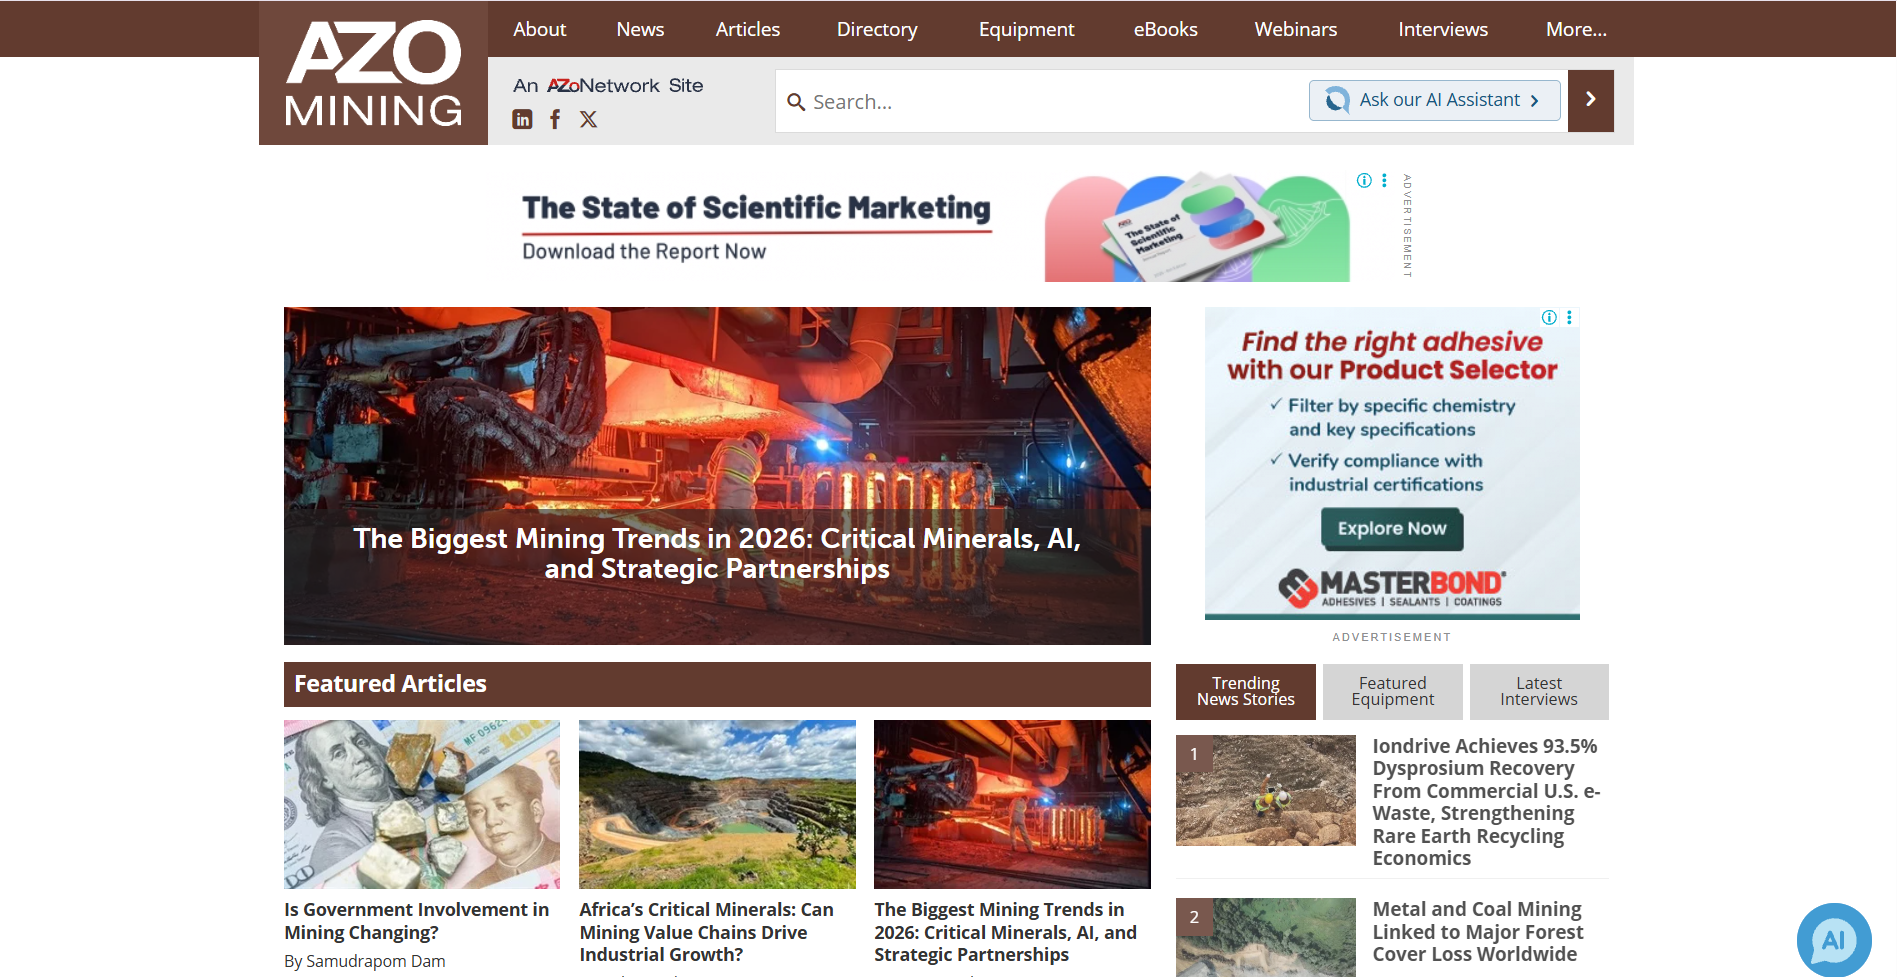Click The State of Scientific Marketing banner headline
Image resolution: width=1897 pixels, height=977 pixels.
pos(756,208)
